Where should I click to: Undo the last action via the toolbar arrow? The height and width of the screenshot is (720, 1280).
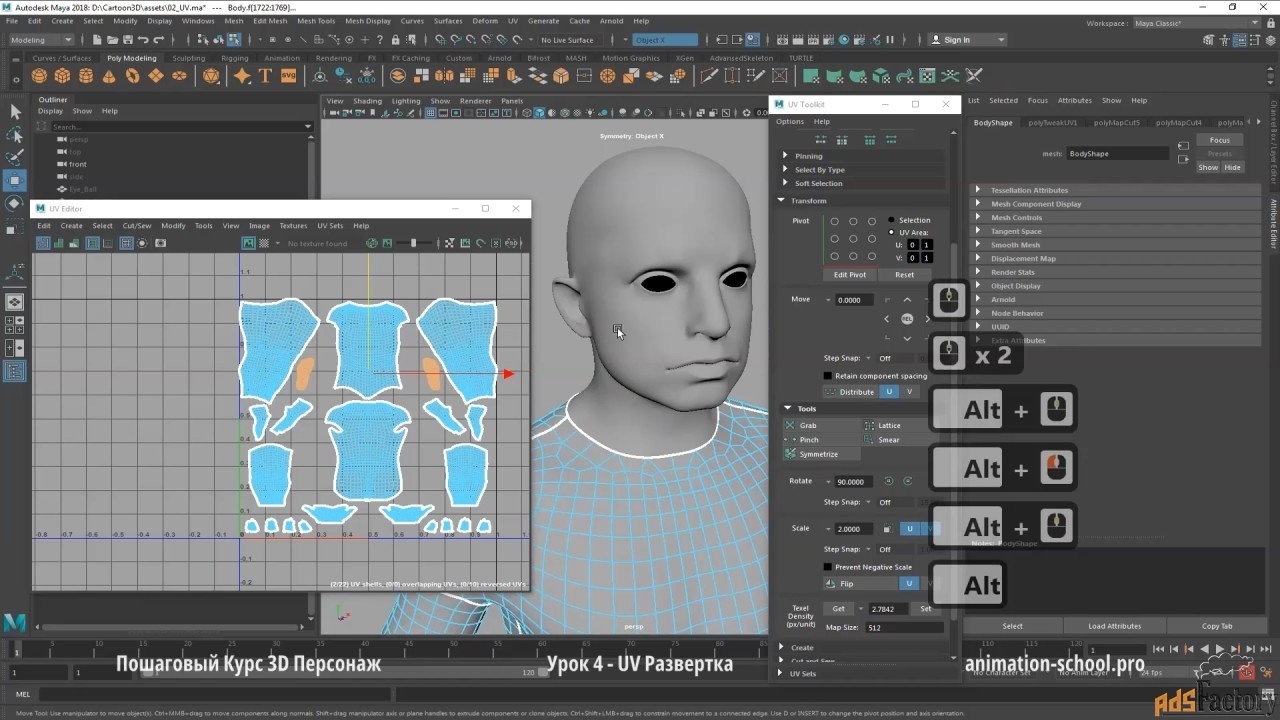143,40
